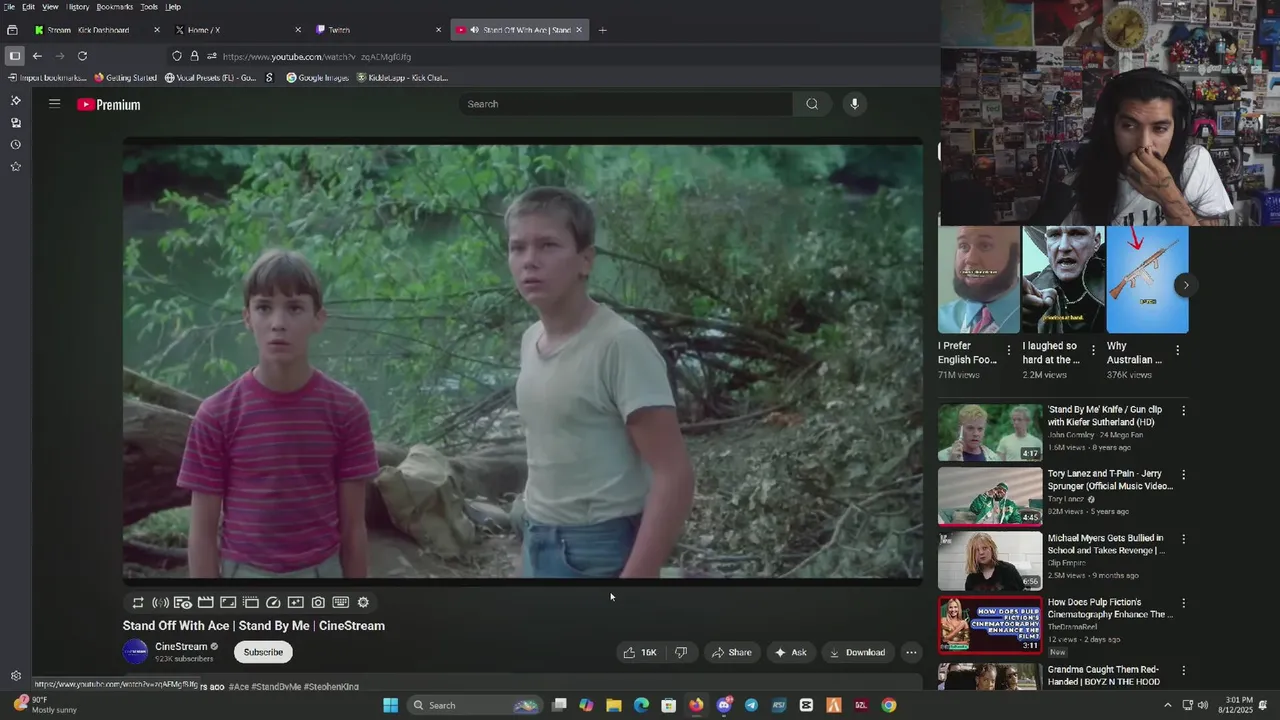Image resolution: width=1280 pixels, height=720 pixels.
Task: Open options for Tory Lanez Jerry Sprunger video
Action: click(x=1184, y=475)
